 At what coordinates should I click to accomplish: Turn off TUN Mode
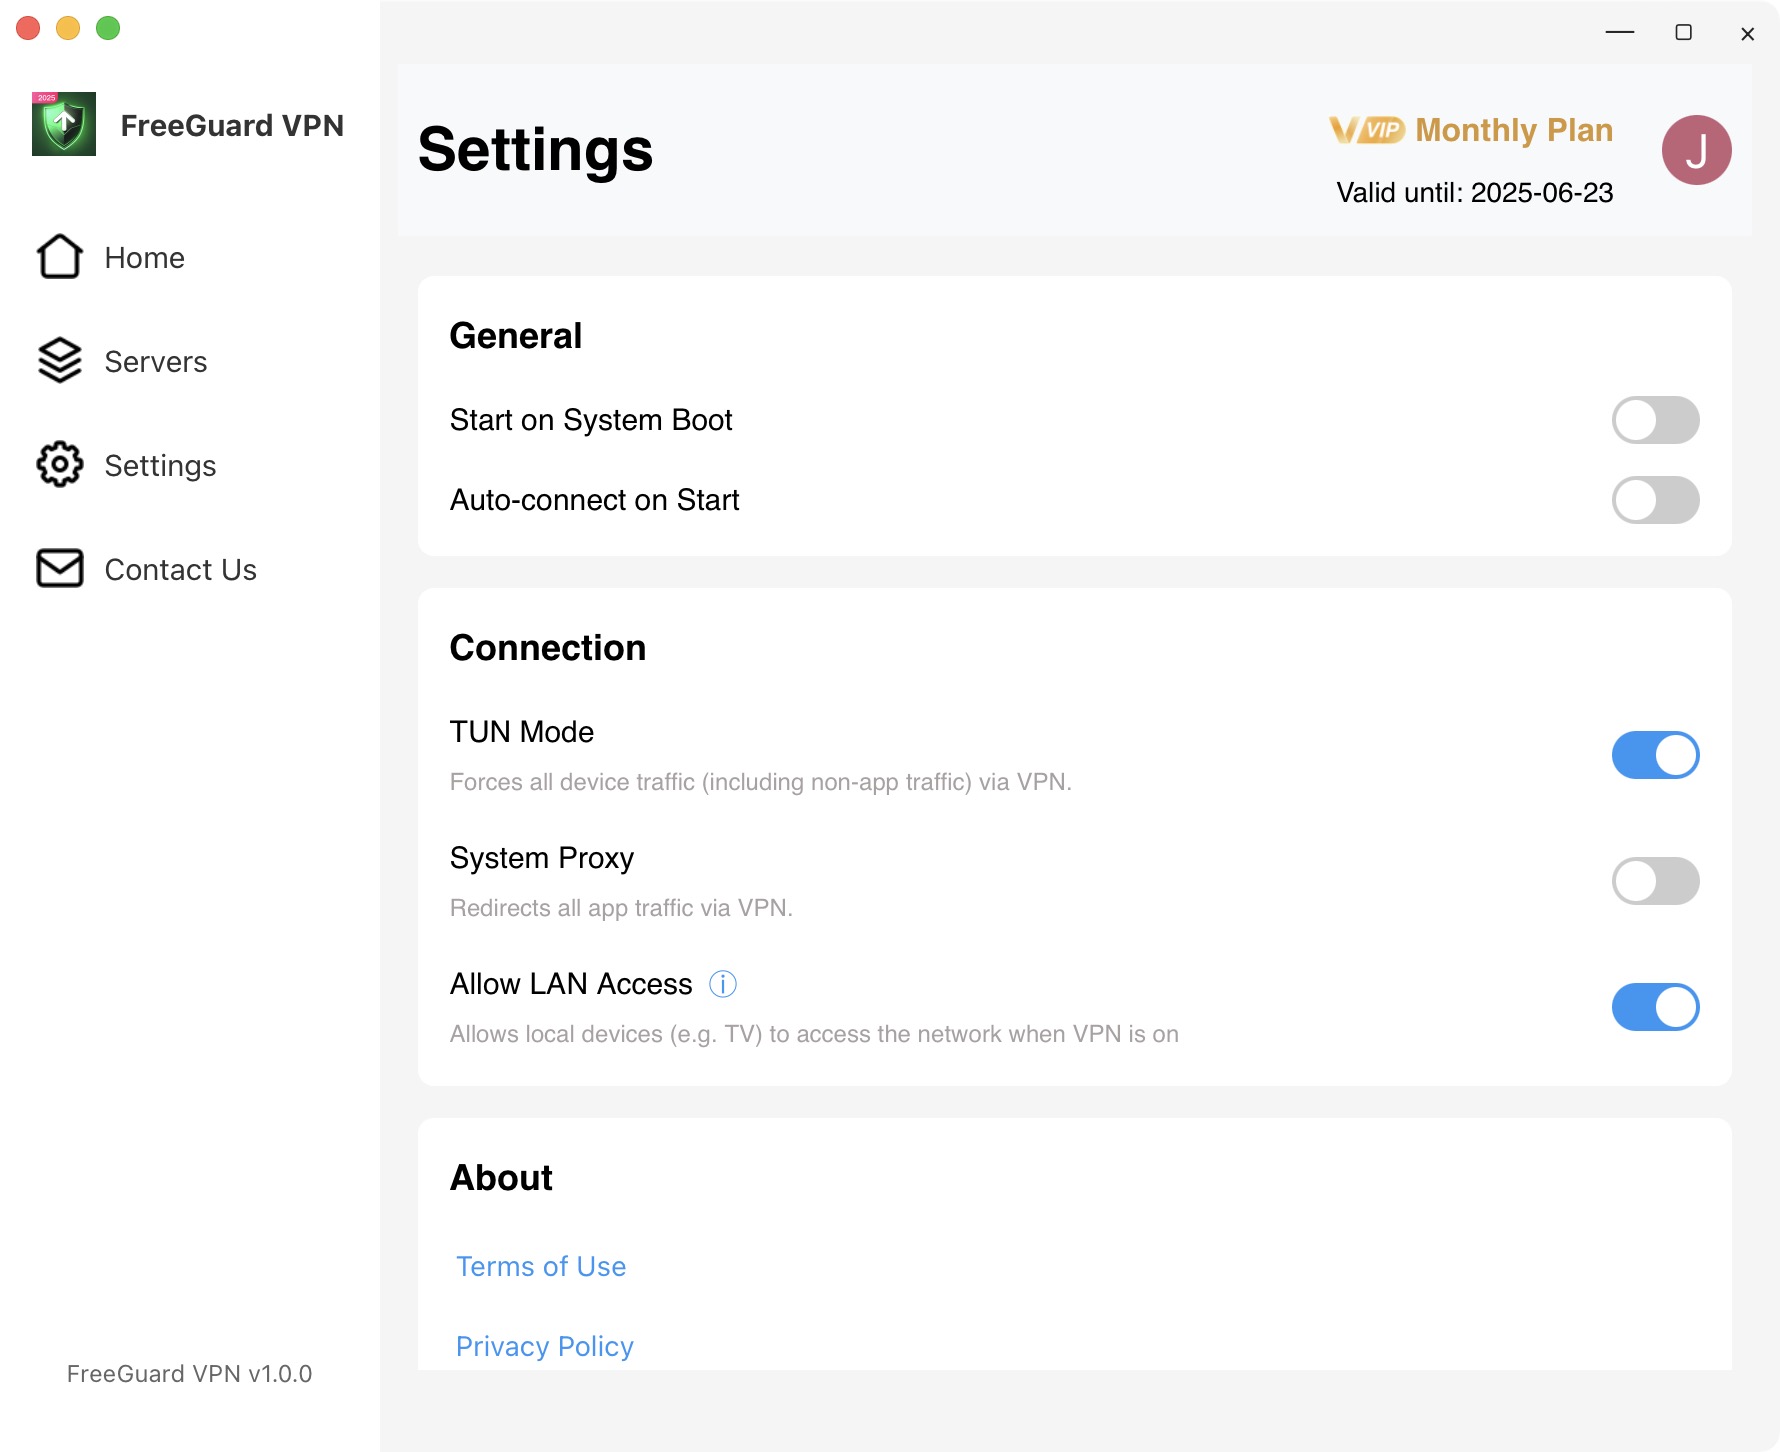click(1656, 755)
